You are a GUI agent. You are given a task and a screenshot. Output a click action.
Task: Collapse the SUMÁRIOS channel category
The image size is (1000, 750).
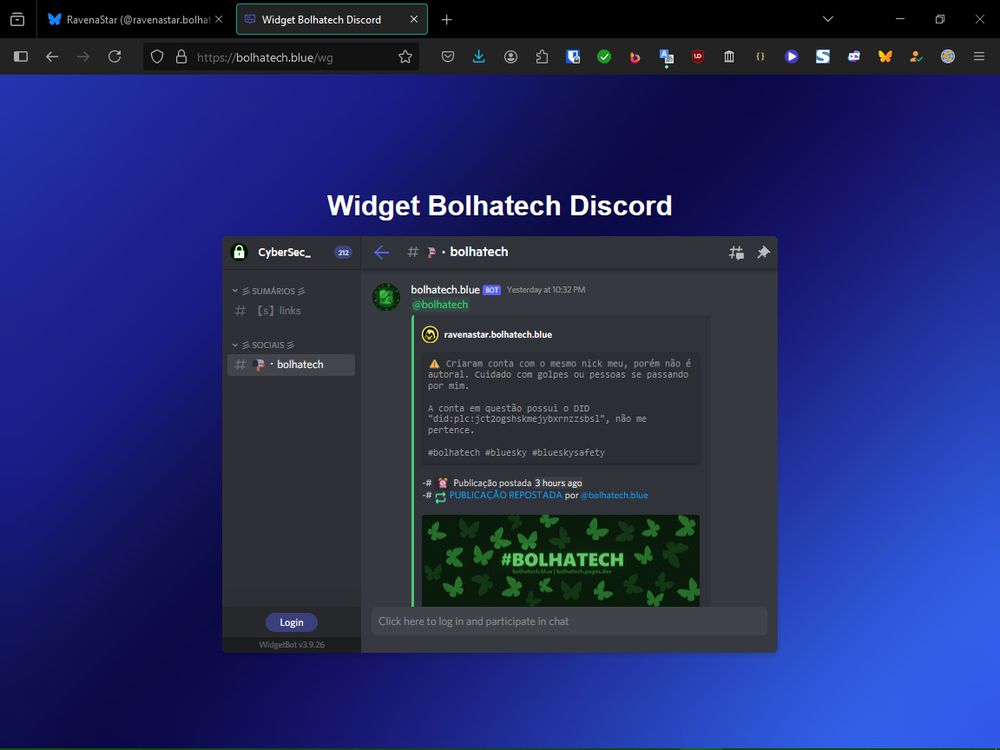pyautogui.click(x=268, y=291)
